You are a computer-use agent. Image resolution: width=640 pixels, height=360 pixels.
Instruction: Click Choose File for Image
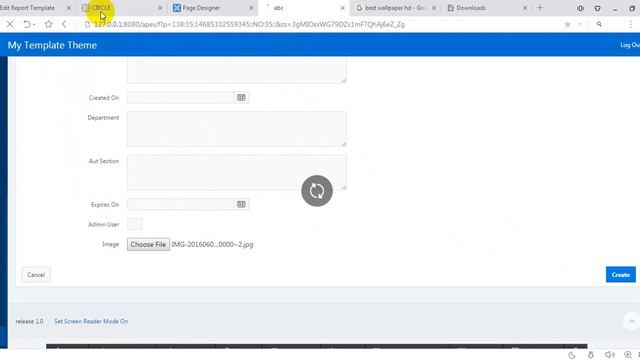tap(148, 244)
